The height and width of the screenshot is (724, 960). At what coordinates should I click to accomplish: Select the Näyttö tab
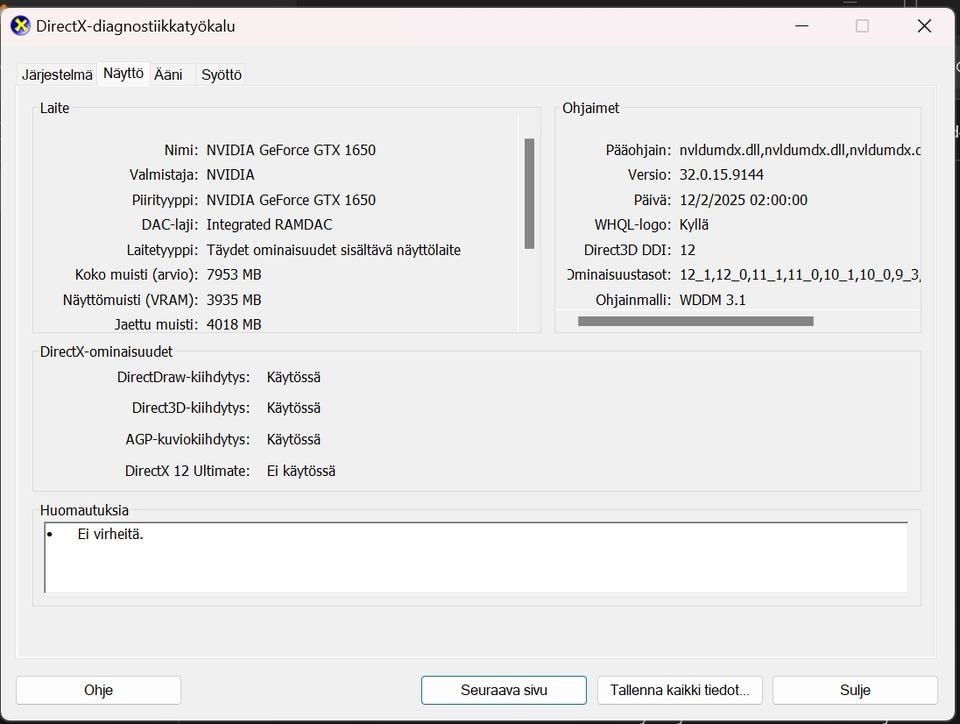123,73
